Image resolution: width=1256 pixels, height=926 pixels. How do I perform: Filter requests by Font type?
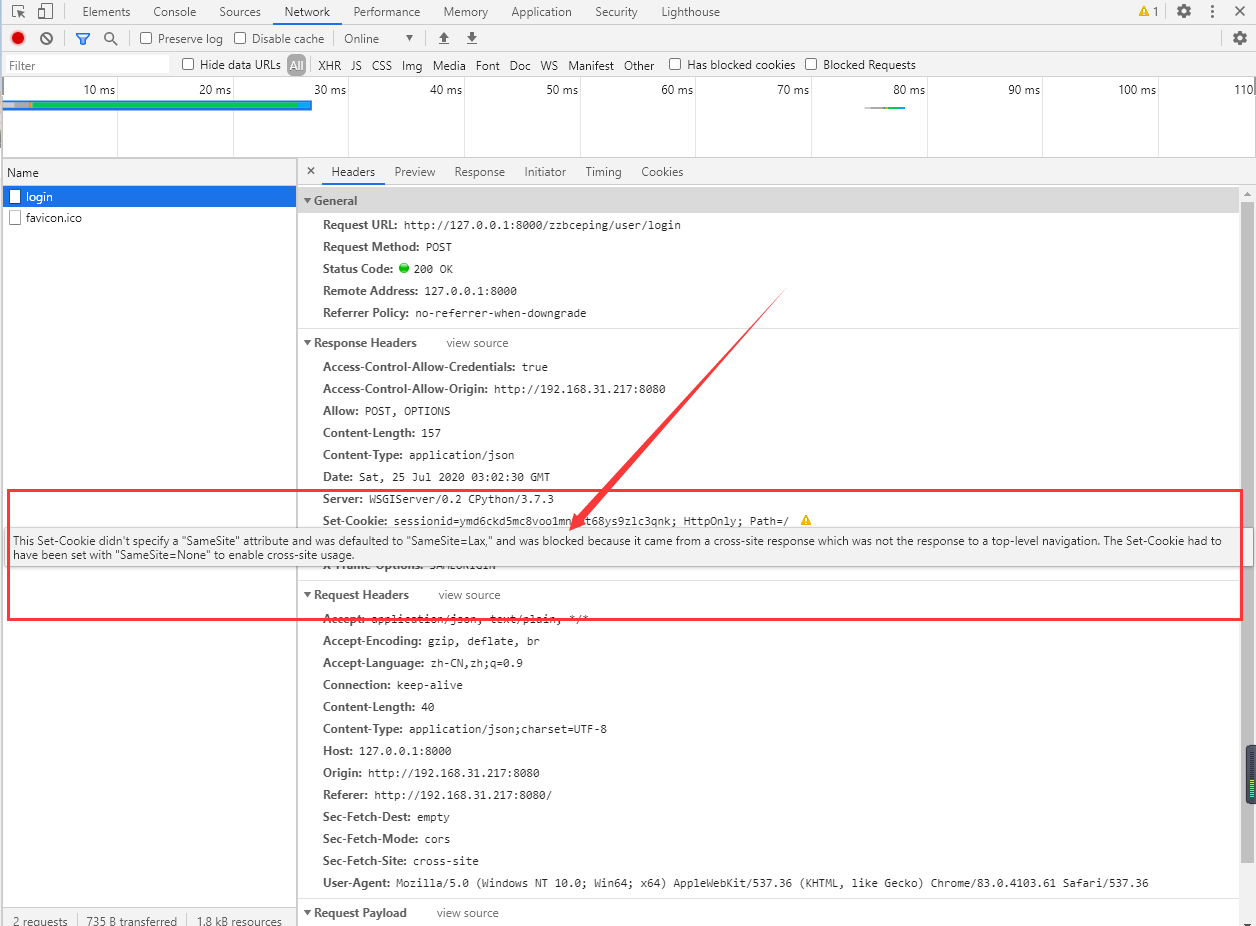pos(488,65)
